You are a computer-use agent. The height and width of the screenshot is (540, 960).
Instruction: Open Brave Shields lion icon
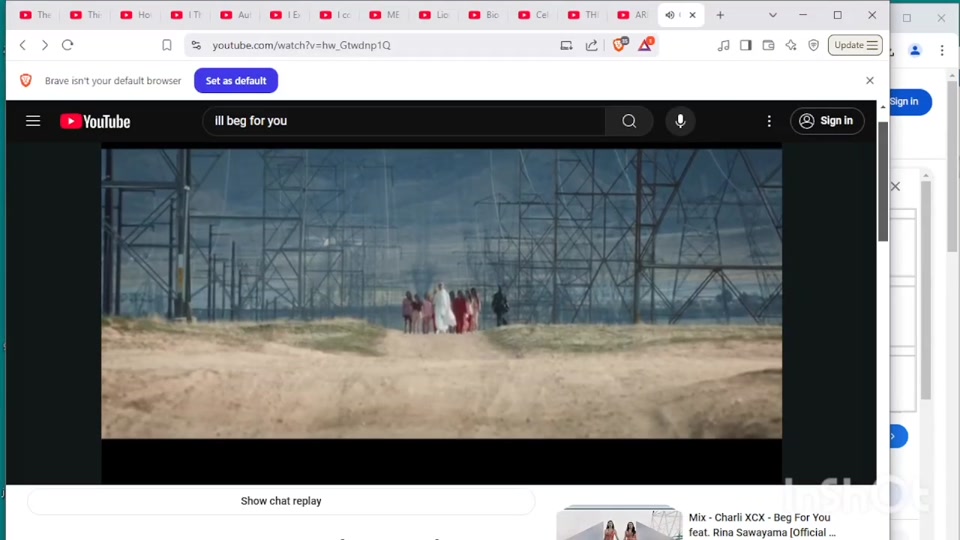619,45
